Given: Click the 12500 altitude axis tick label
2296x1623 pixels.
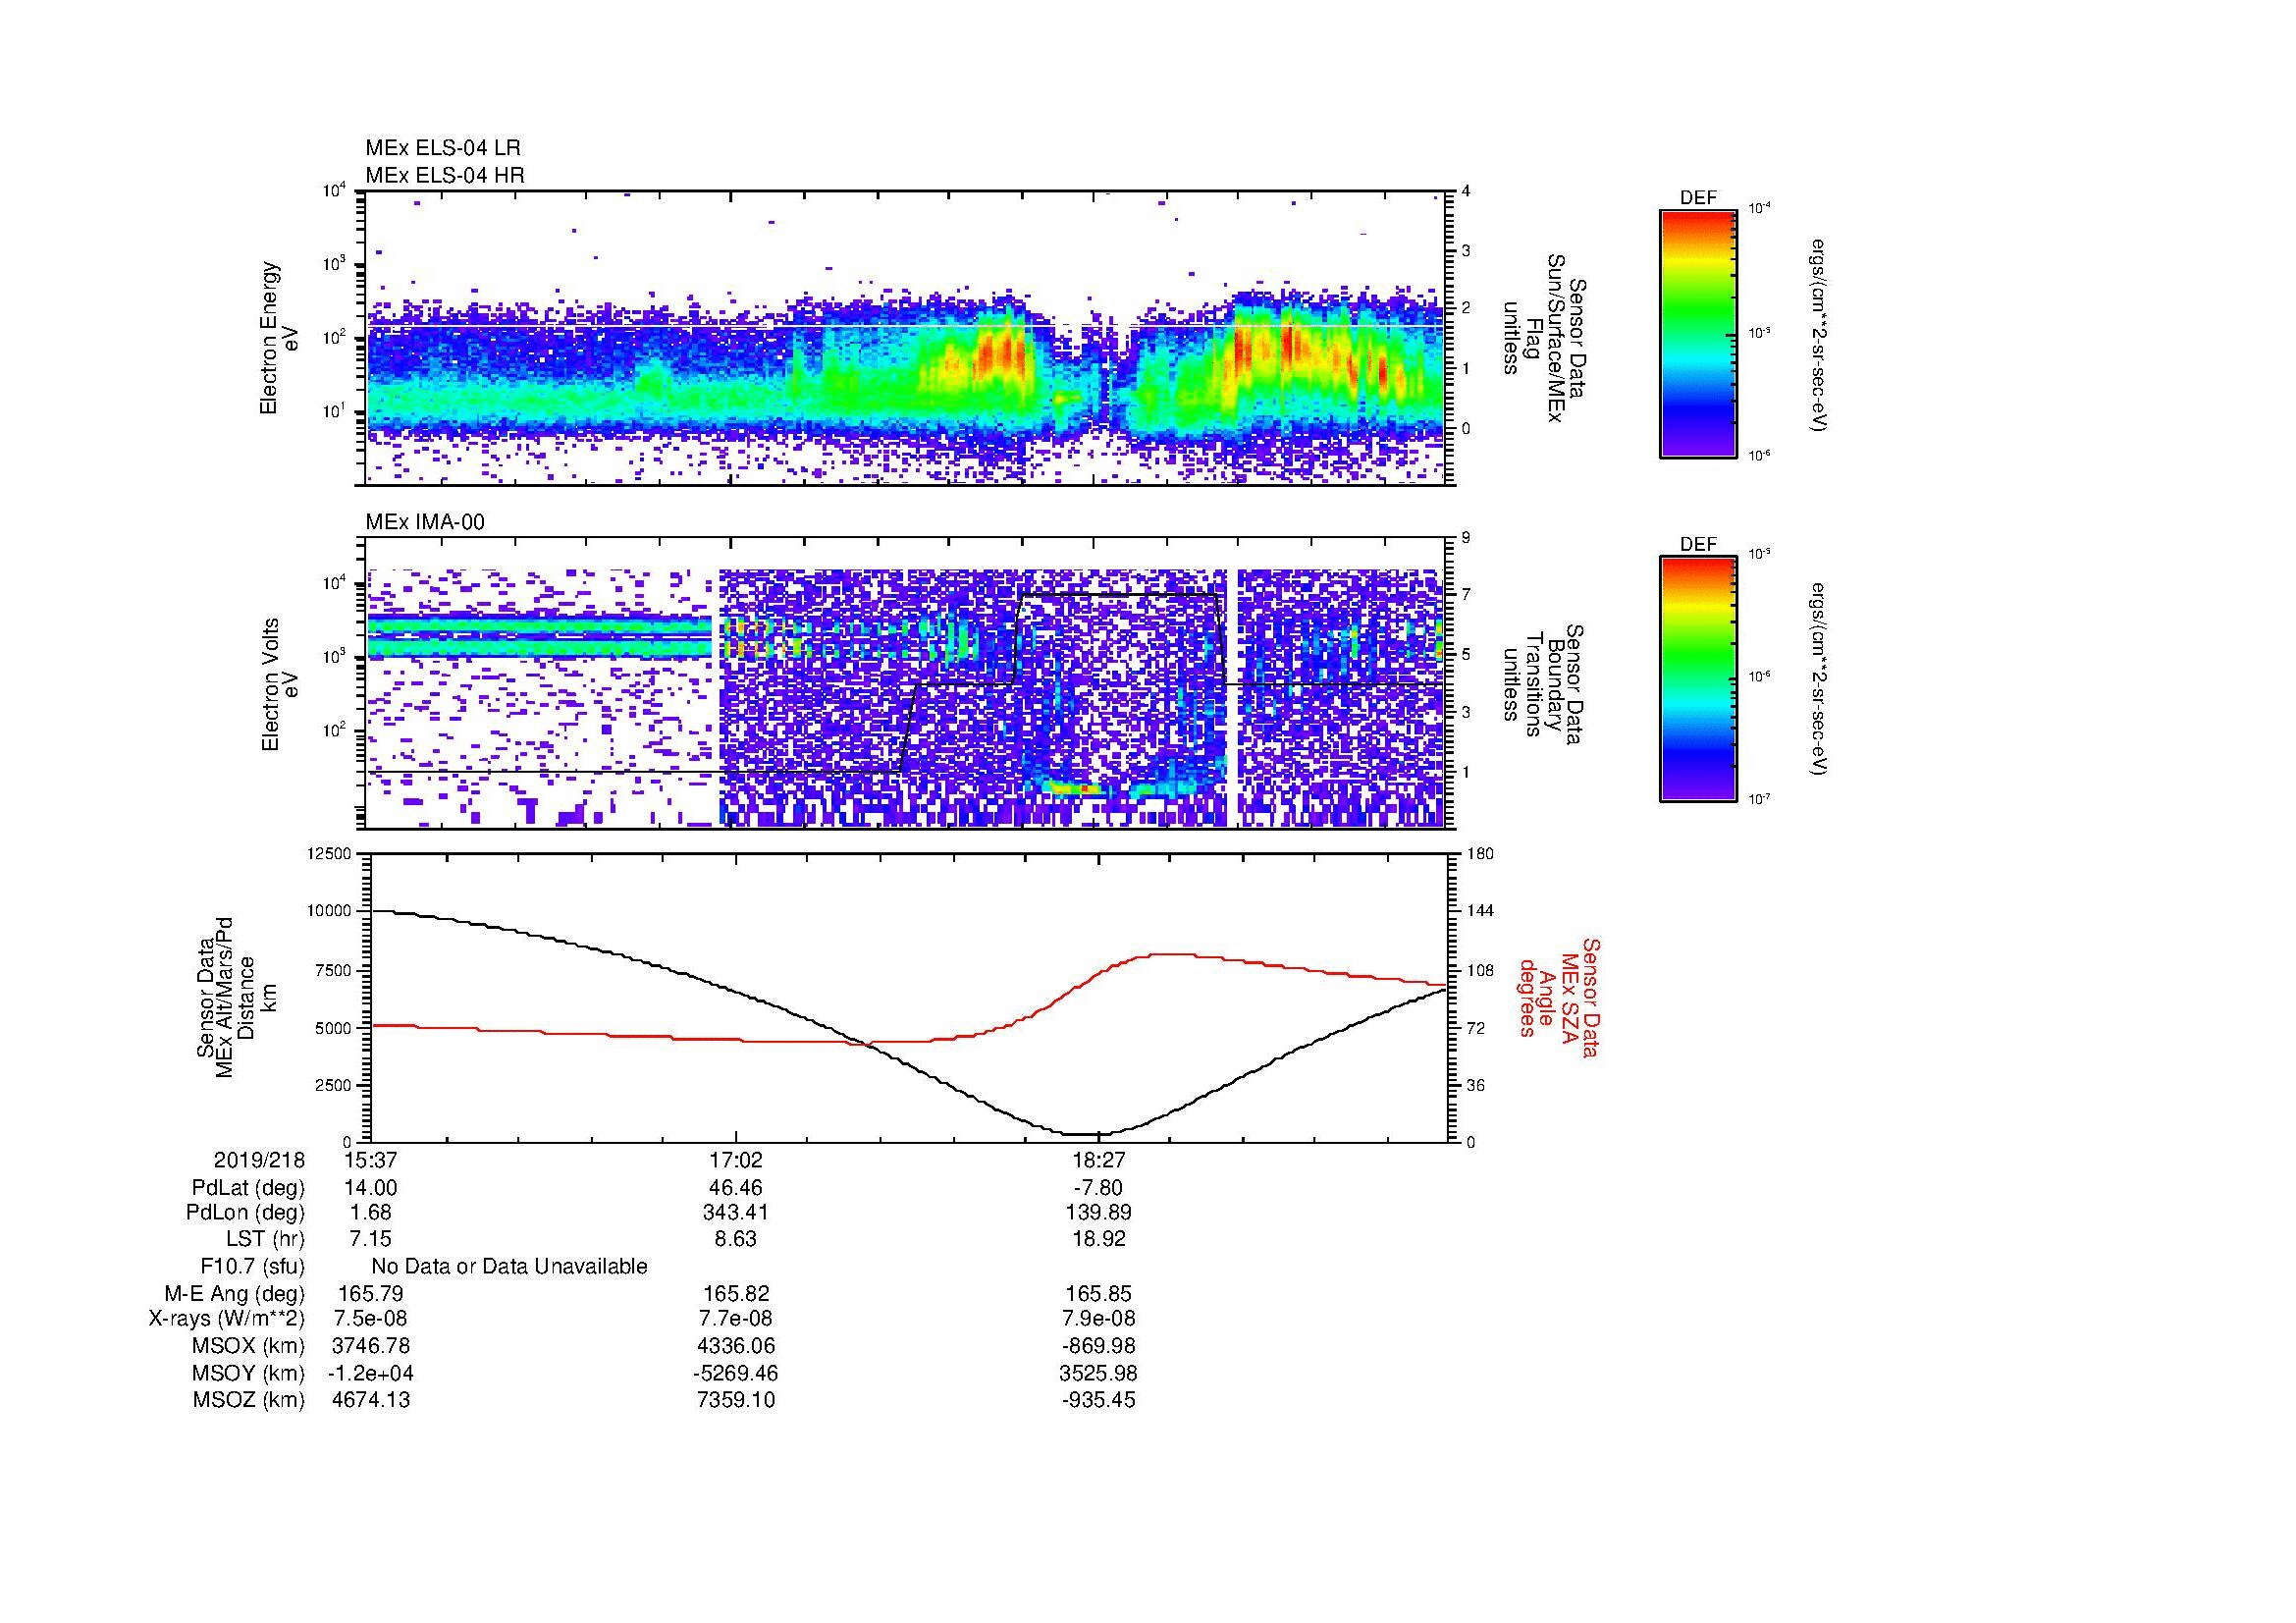Looking at the screenshot, I should point(328,853).
